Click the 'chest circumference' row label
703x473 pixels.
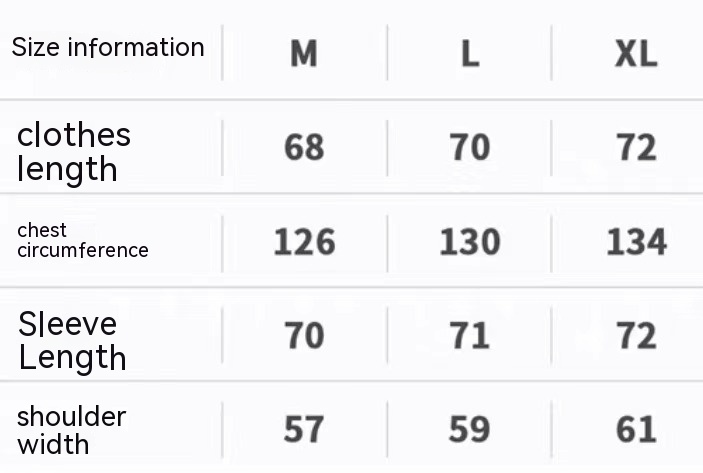[x=82, y=241]
